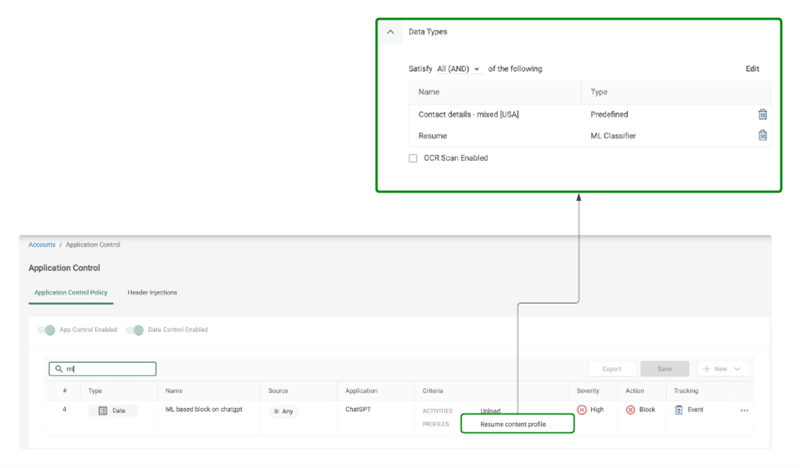Delete the Contact details - mixed [USA] data type
800x468 pixels.
pos(762,114)
